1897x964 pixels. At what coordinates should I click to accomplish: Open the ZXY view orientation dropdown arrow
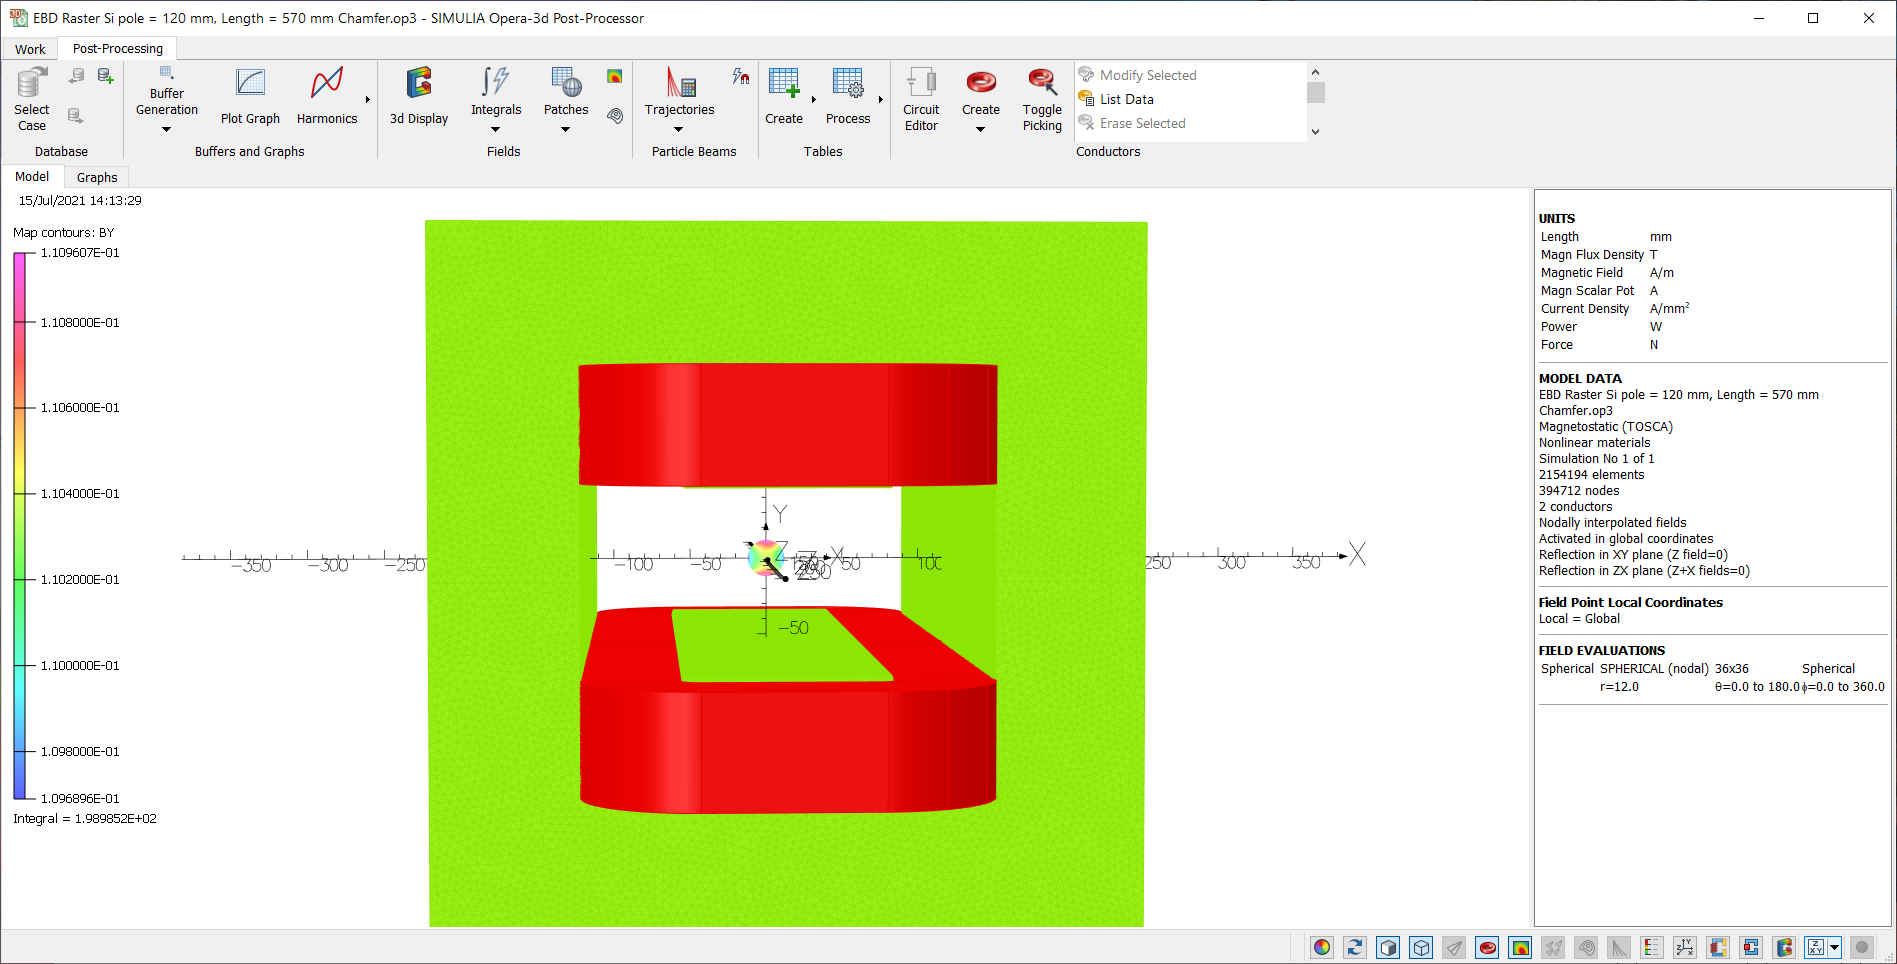pyautogui.click(x=1834, y=947)
